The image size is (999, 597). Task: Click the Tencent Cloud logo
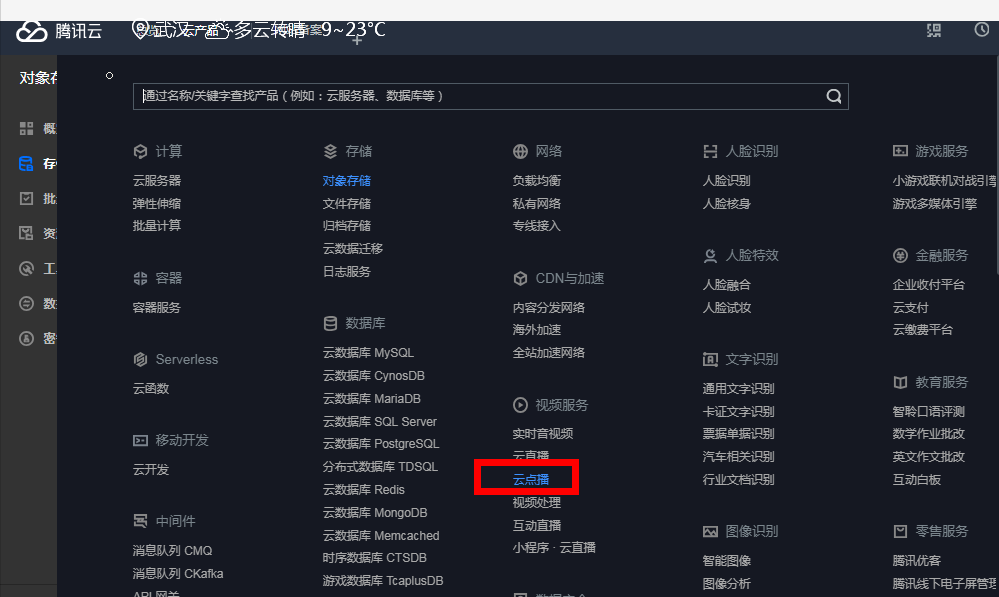tap(59, 31)
